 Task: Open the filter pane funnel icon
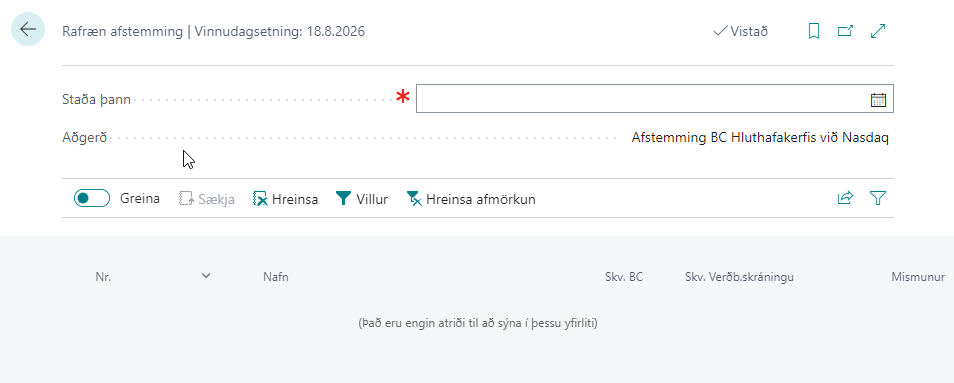877,198
